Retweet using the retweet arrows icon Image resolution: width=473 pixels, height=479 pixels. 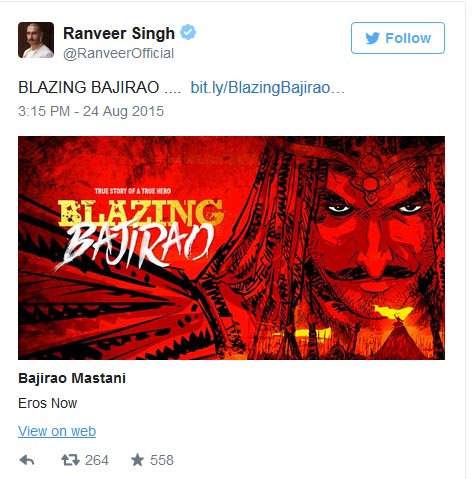click(x=71, y=460)
